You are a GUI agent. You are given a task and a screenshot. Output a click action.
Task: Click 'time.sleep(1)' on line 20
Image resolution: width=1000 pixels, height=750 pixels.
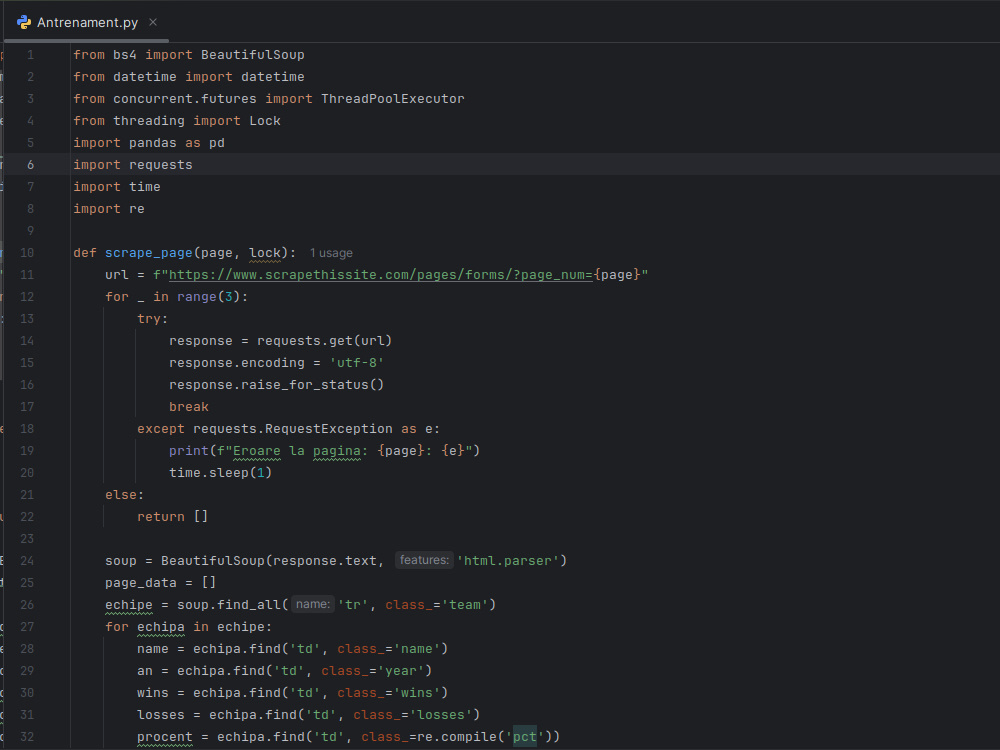point(221,473)
